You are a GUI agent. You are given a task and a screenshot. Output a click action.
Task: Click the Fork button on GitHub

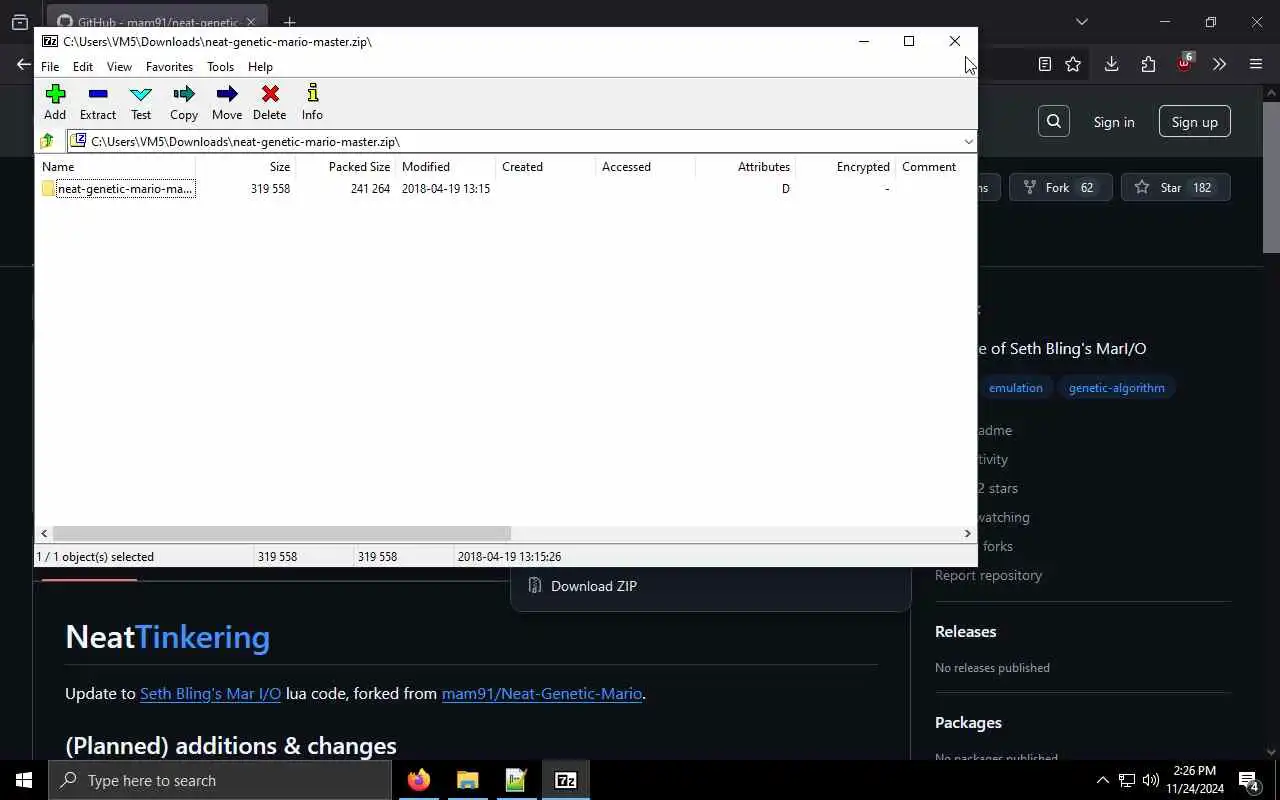coord(1060,187)
